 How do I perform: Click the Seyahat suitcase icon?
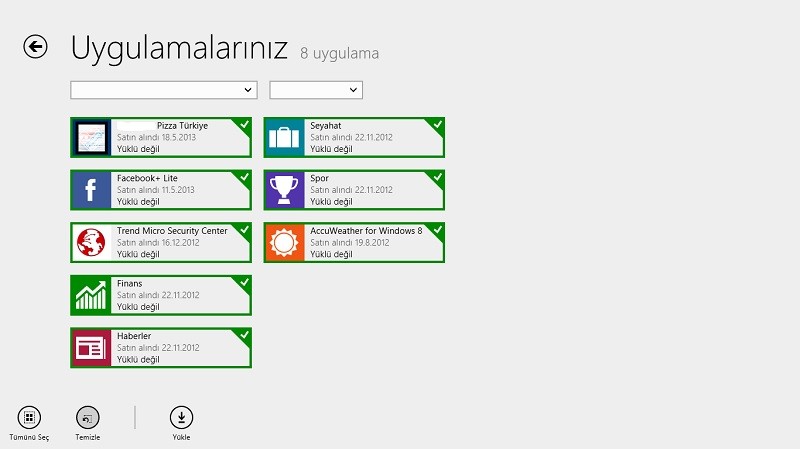pyautogui.click(x=284, y=137)
